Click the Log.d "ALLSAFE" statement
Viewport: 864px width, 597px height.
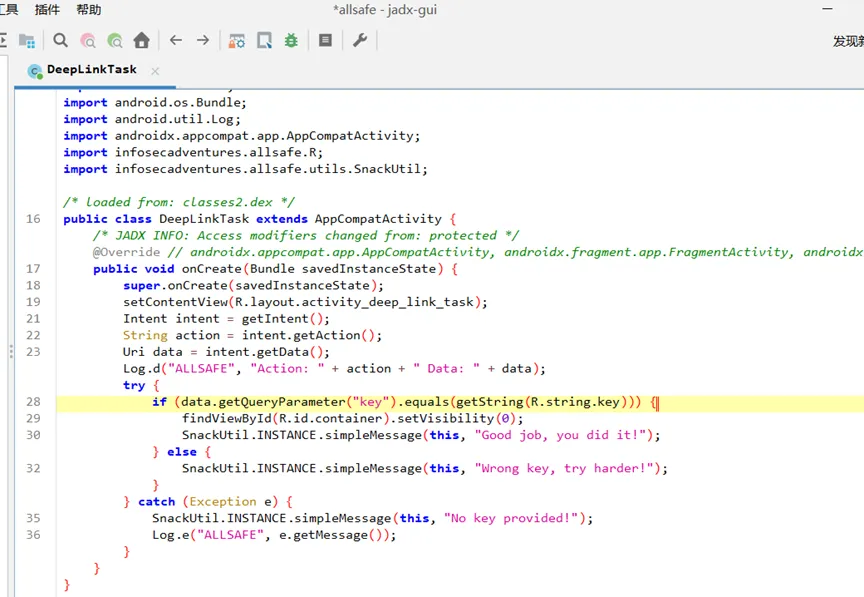coord(334,368)
